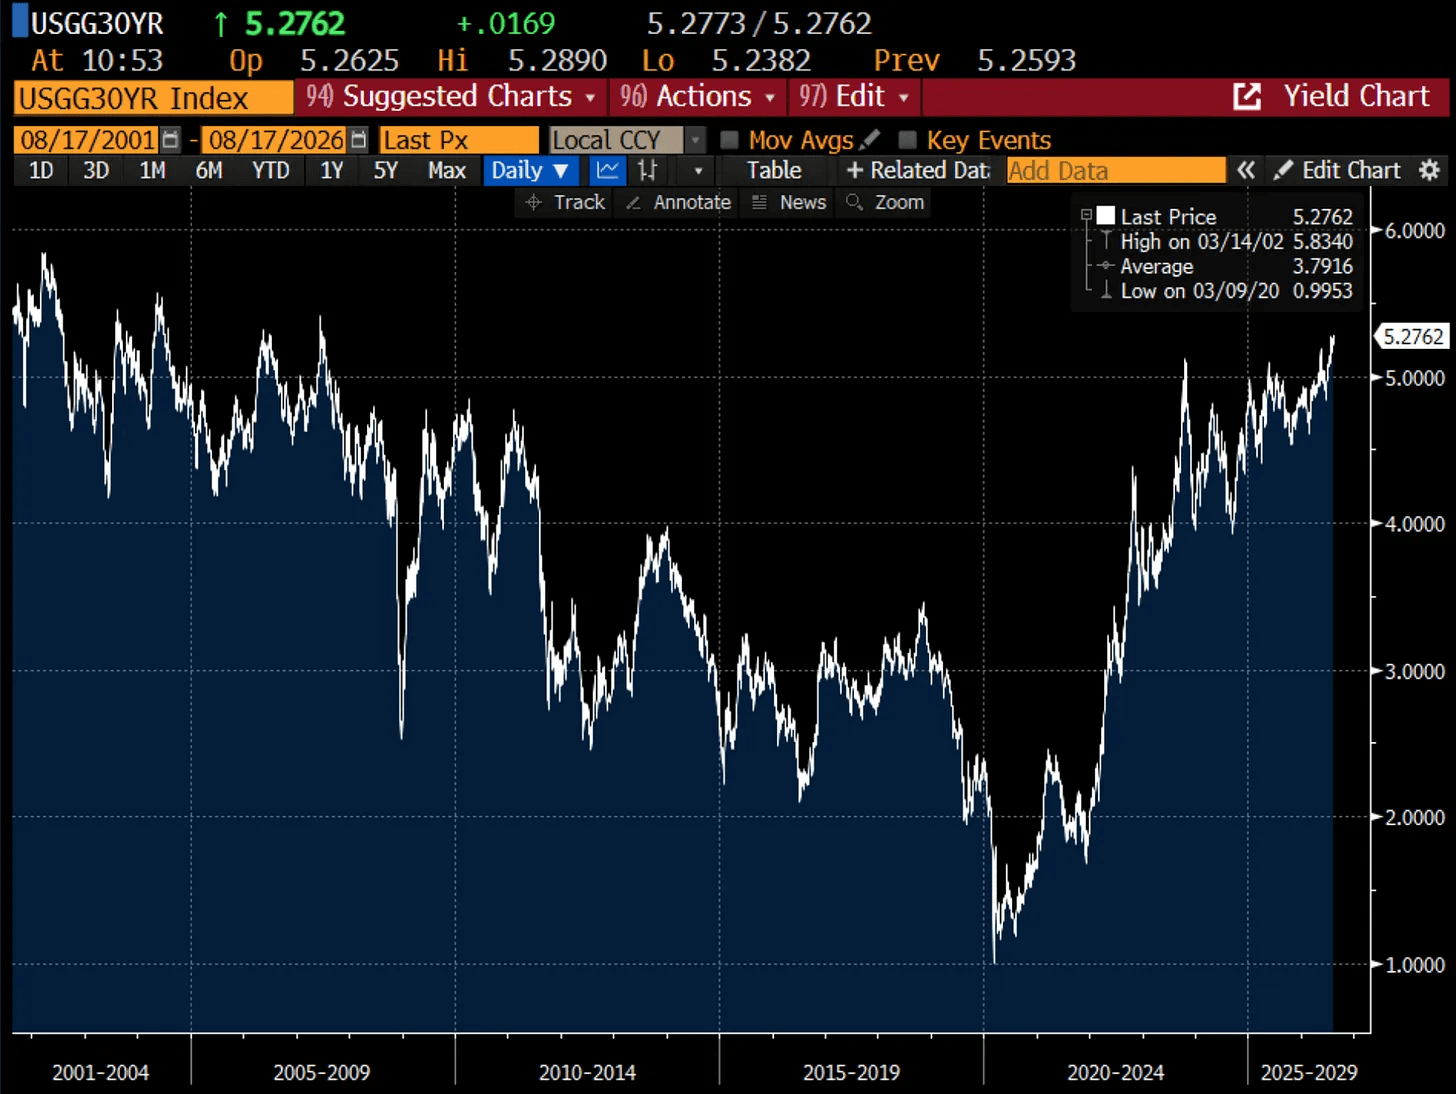
Task: Enable the Mov Avgs checkbox
Action: pyautogui.click(x=730, y=140)
